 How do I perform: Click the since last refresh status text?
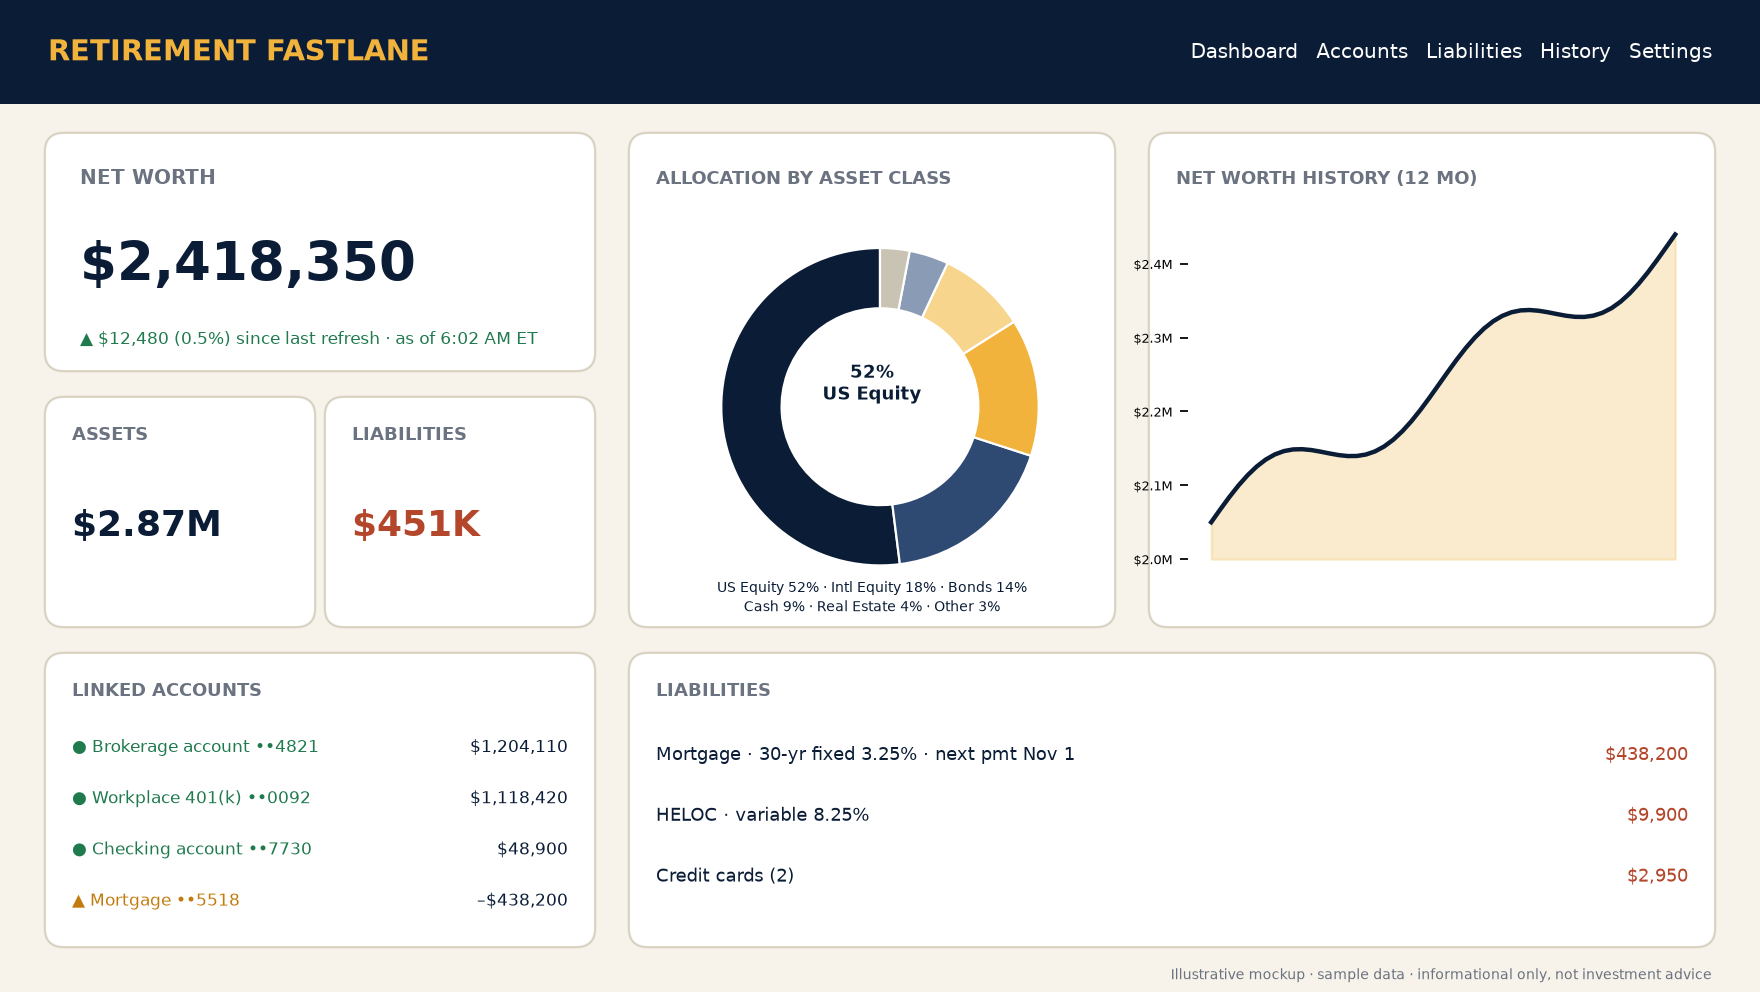coord(309,339)
